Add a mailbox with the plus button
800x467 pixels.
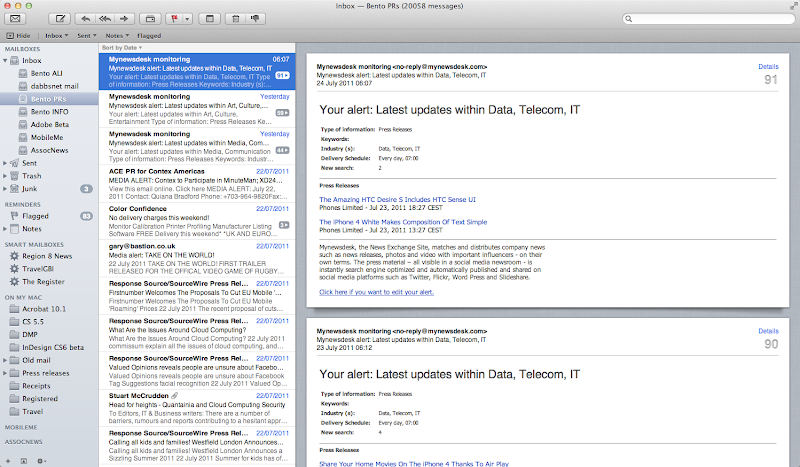[x=8, y=461]
